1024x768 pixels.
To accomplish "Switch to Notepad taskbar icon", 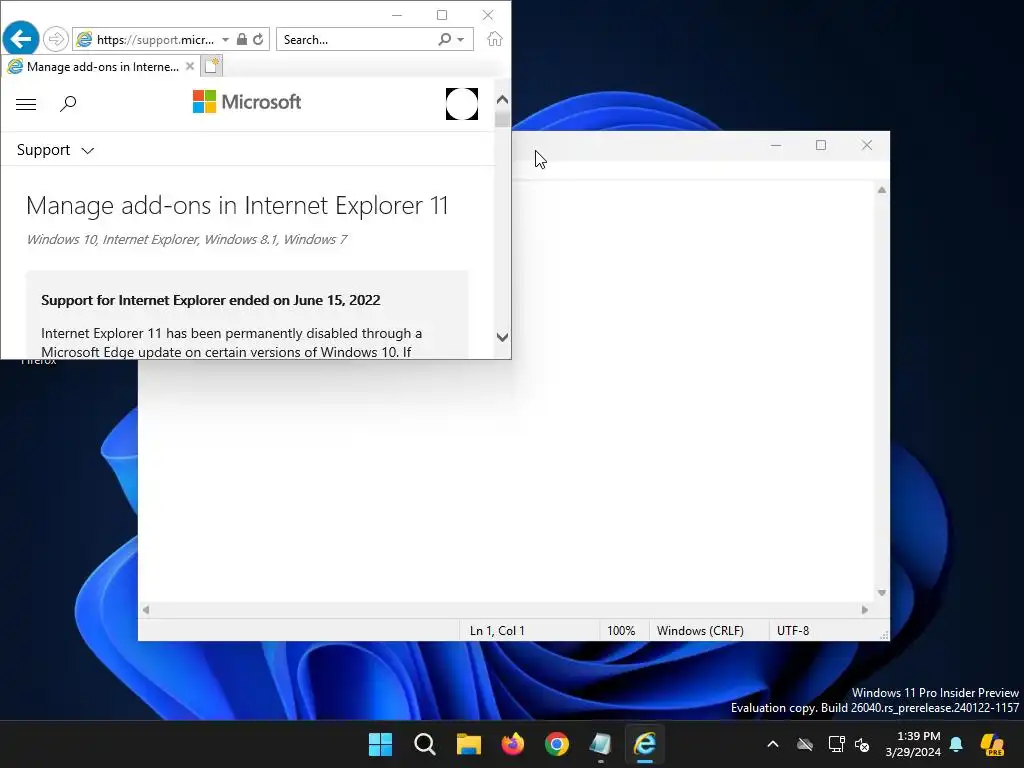I will (600, 744).
